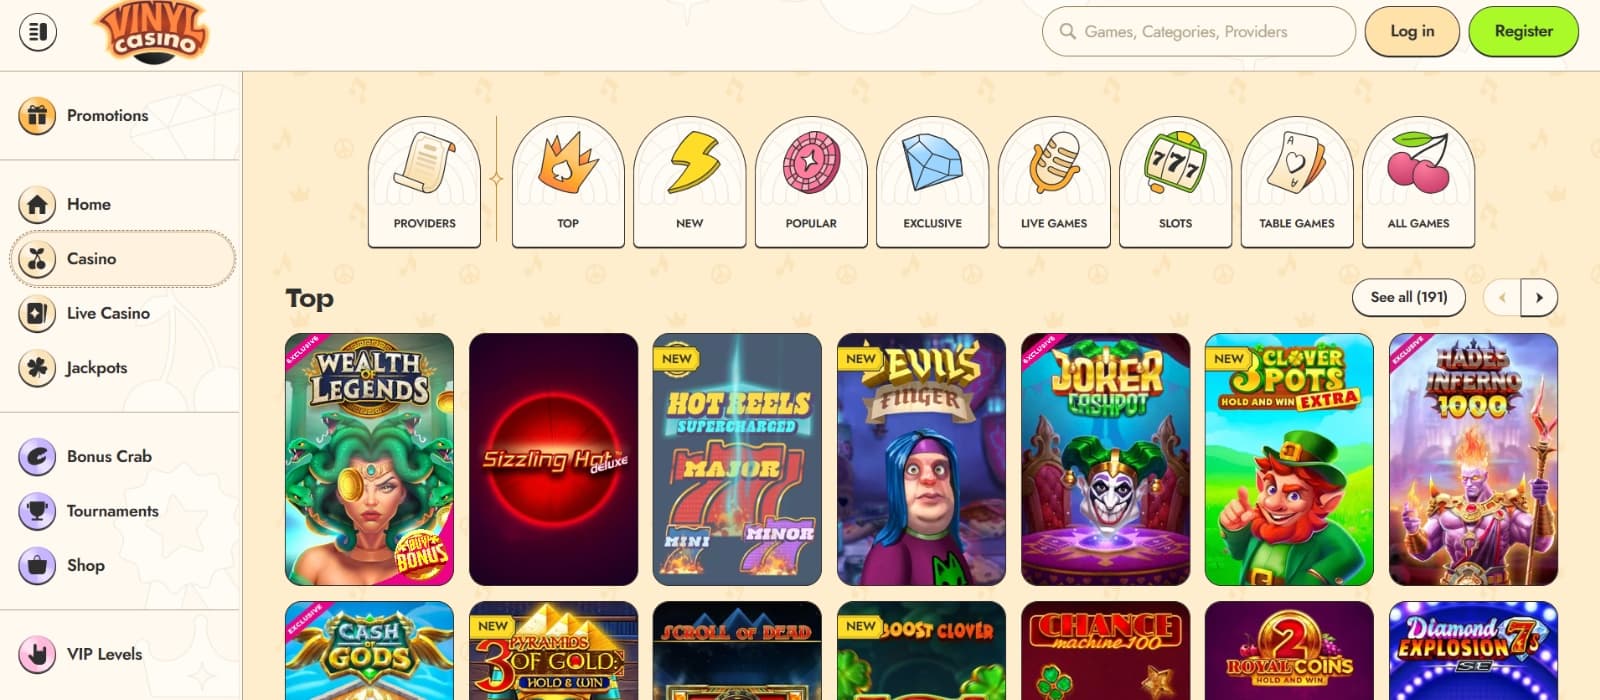Image resolution: width=1600 pixels, height=700 pixels.
Task: Open the See all (191) link
Action: [x=1409, y=297]
